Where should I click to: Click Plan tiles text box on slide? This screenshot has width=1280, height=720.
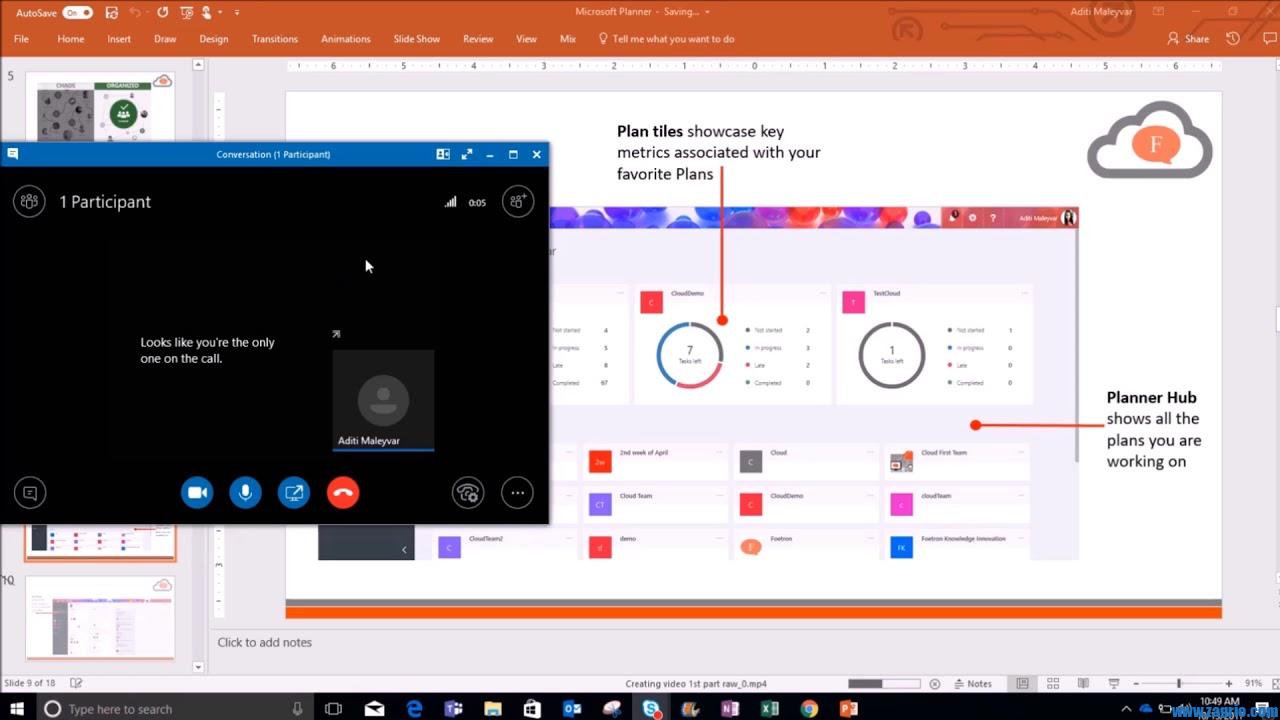click(718, 152)
